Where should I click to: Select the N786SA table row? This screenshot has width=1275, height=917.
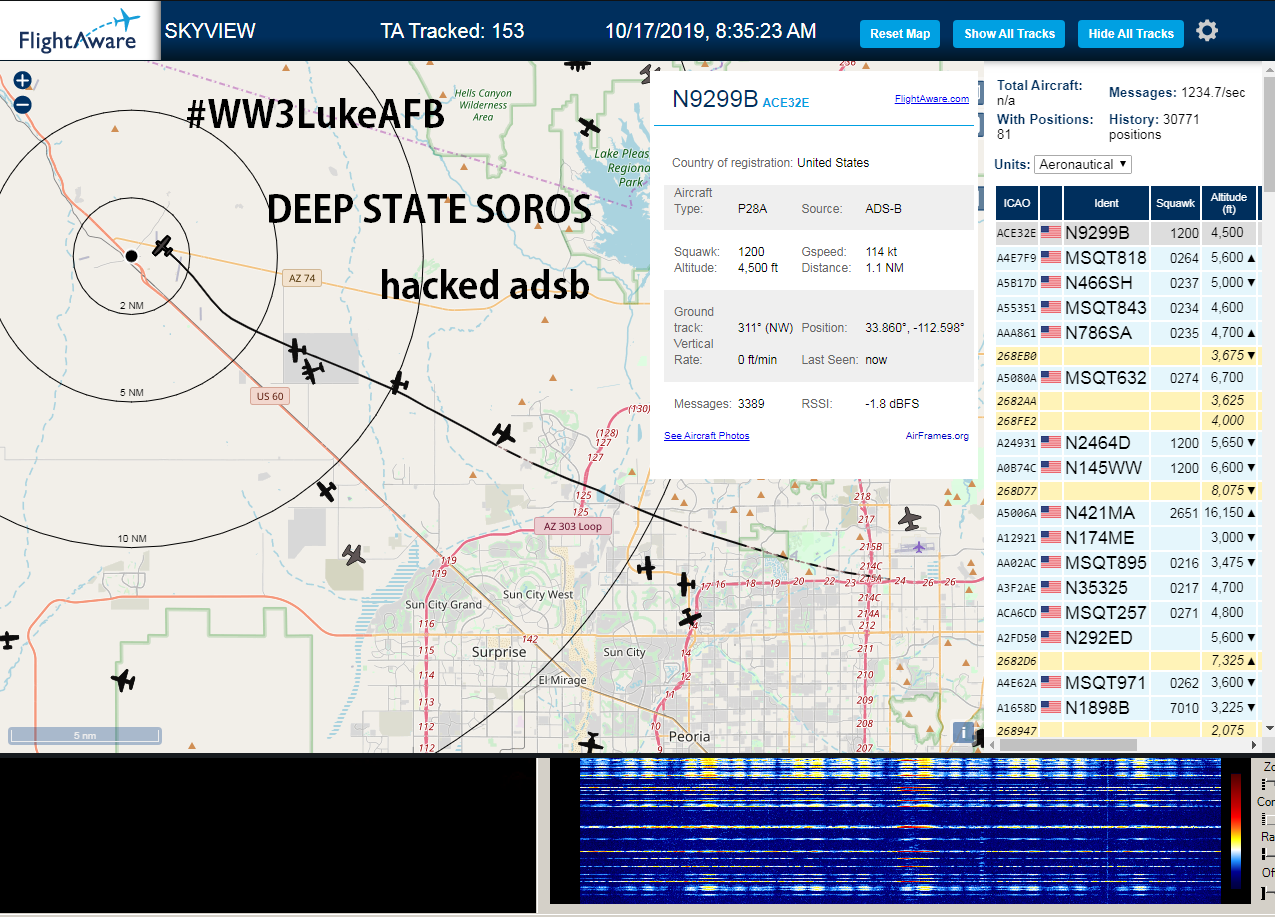tap(1127, 332)
